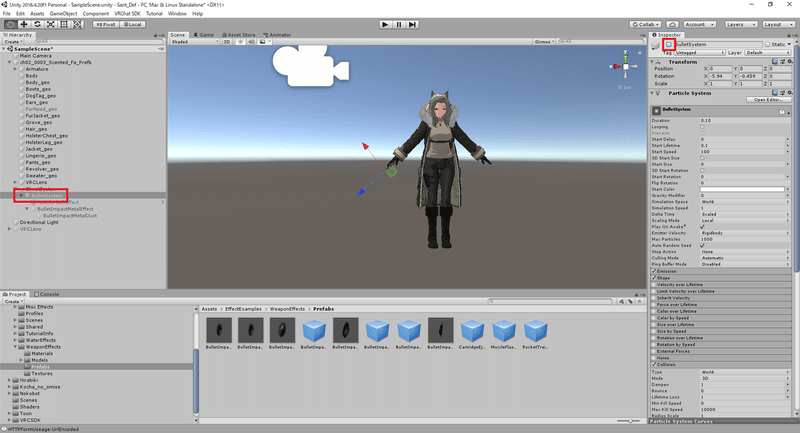
Task: Select the Move tool in toolbar
Action: (x=23, y=24)
